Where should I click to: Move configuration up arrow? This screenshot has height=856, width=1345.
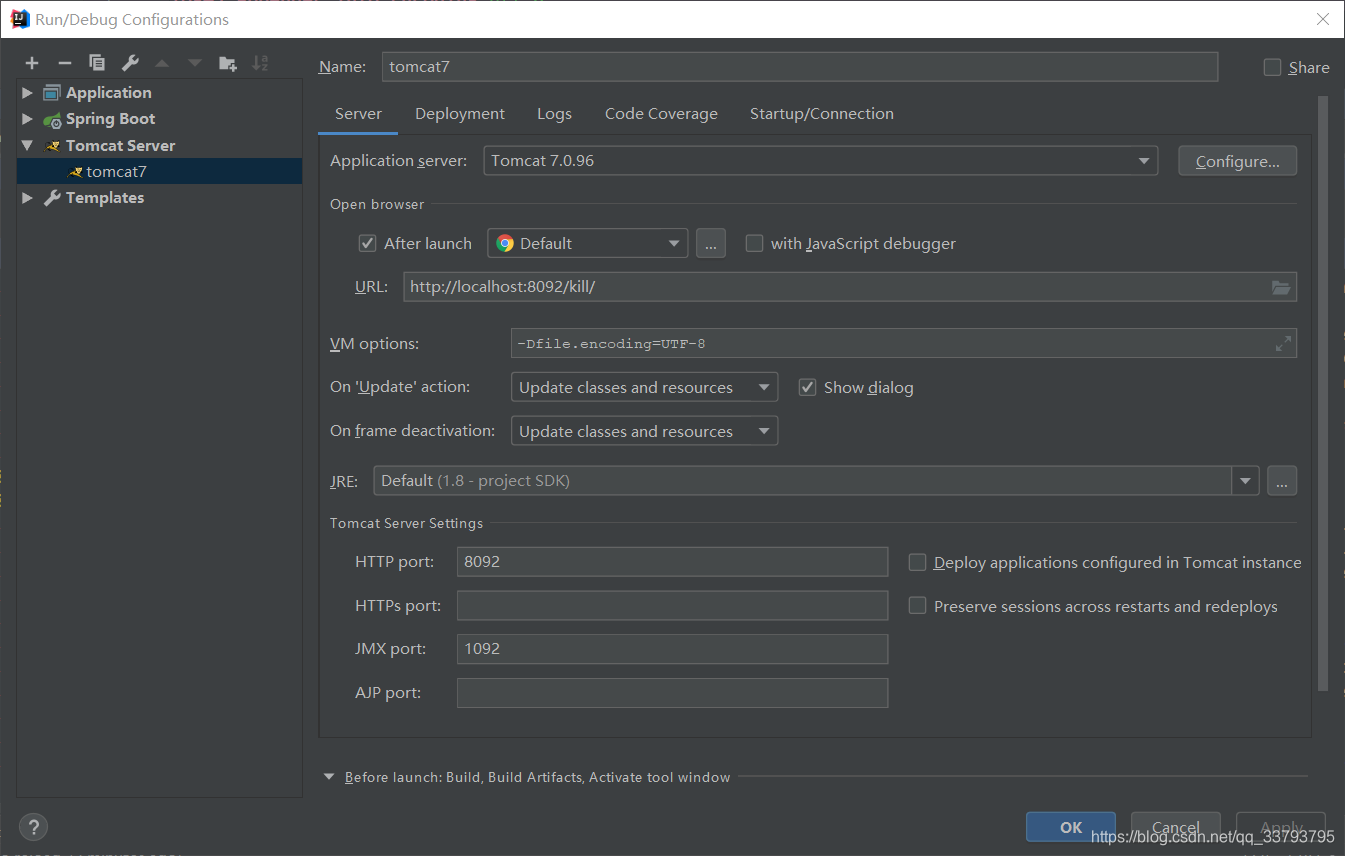point(162,63)
